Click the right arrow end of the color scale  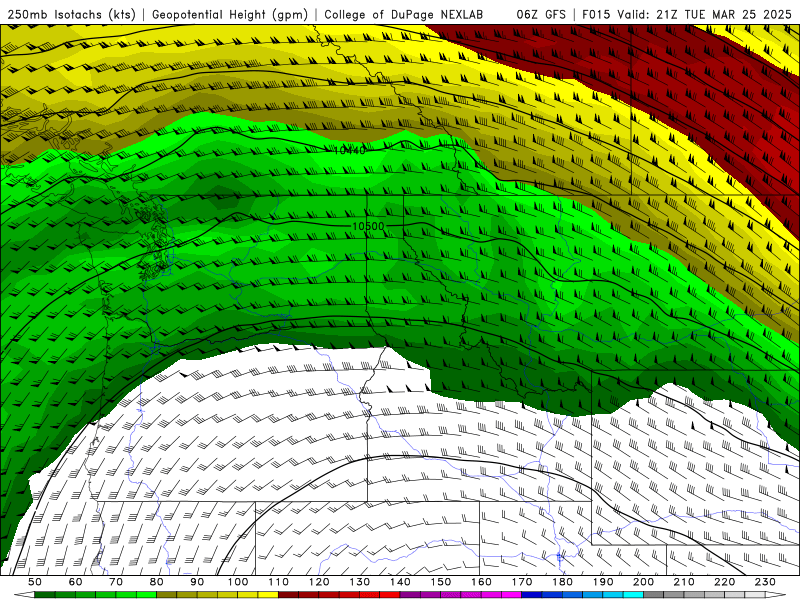pyautogui.click(x=776, y=595)
